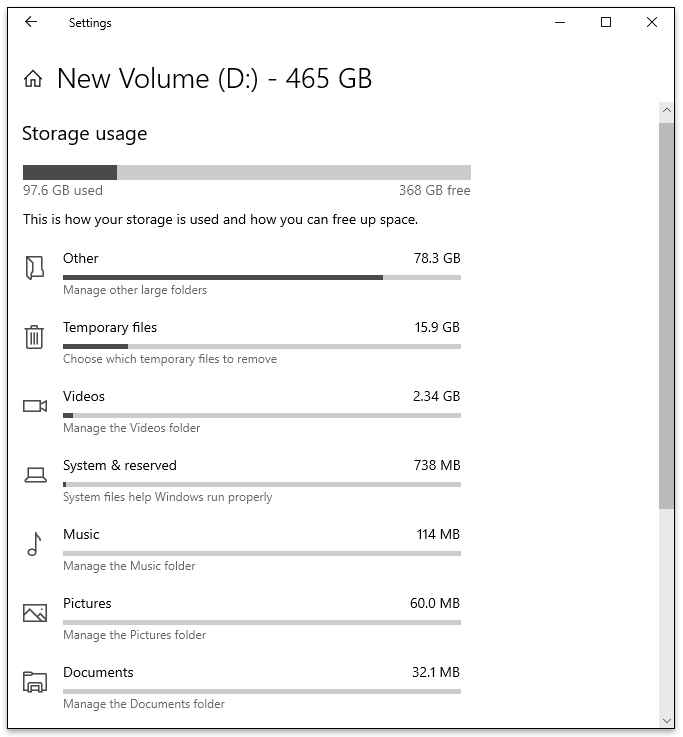Screen dimensions: 683x737
Task: Click the Temporary files trash icon
Action: point(34,337)
